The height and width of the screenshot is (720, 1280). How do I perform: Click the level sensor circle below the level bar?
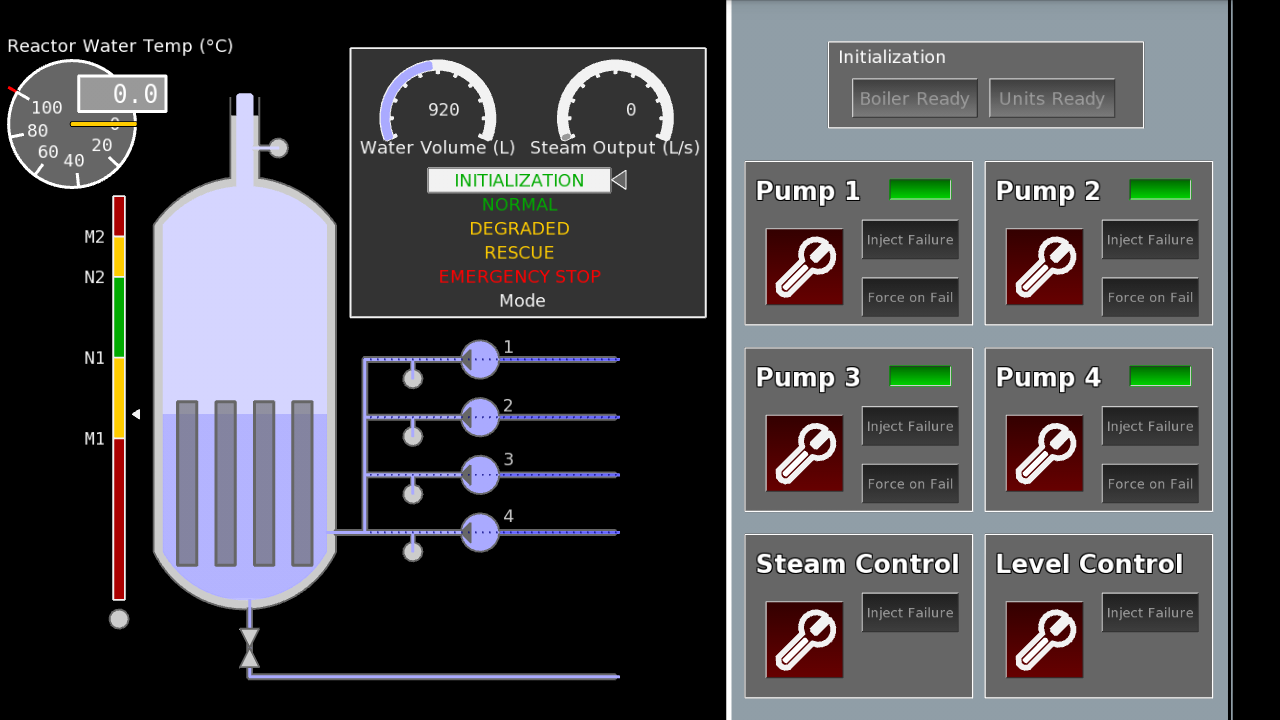pyautogui.click(x=119, y=619)
